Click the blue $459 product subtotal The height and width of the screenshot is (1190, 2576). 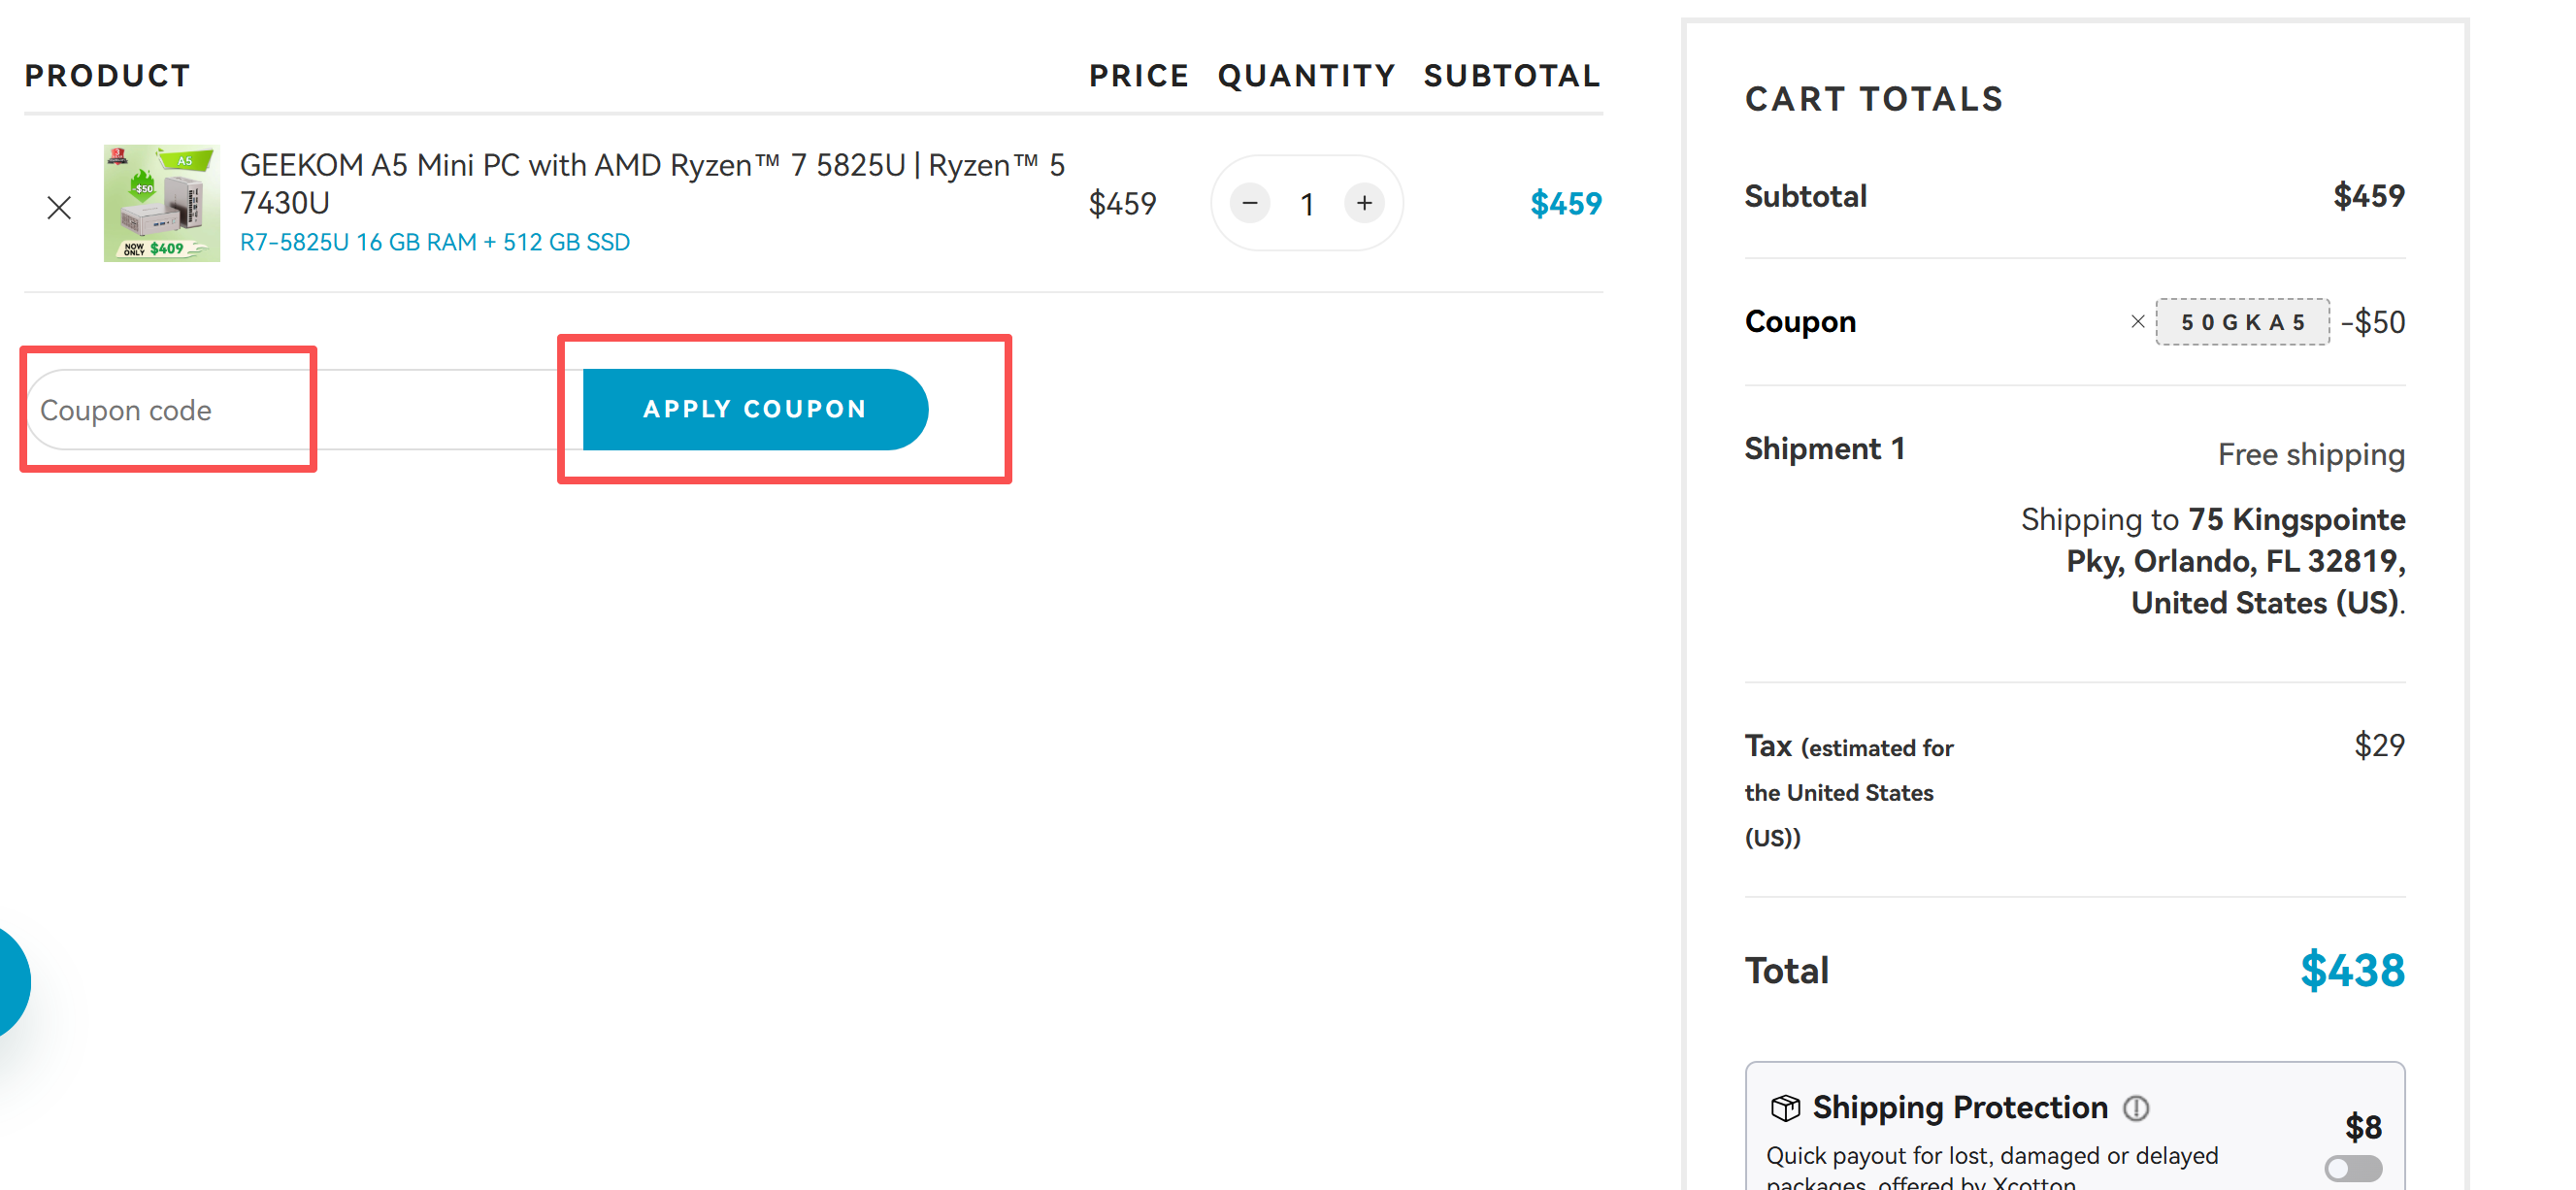[1565, 204]
